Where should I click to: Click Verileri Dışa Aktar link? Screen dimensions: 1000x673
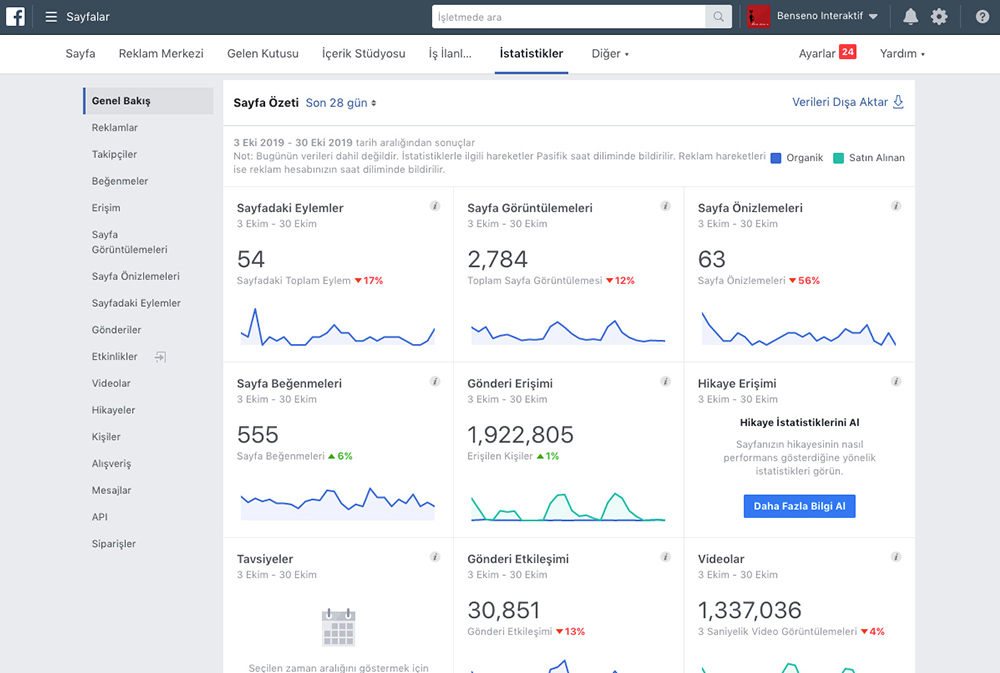[x=840, y=102]
